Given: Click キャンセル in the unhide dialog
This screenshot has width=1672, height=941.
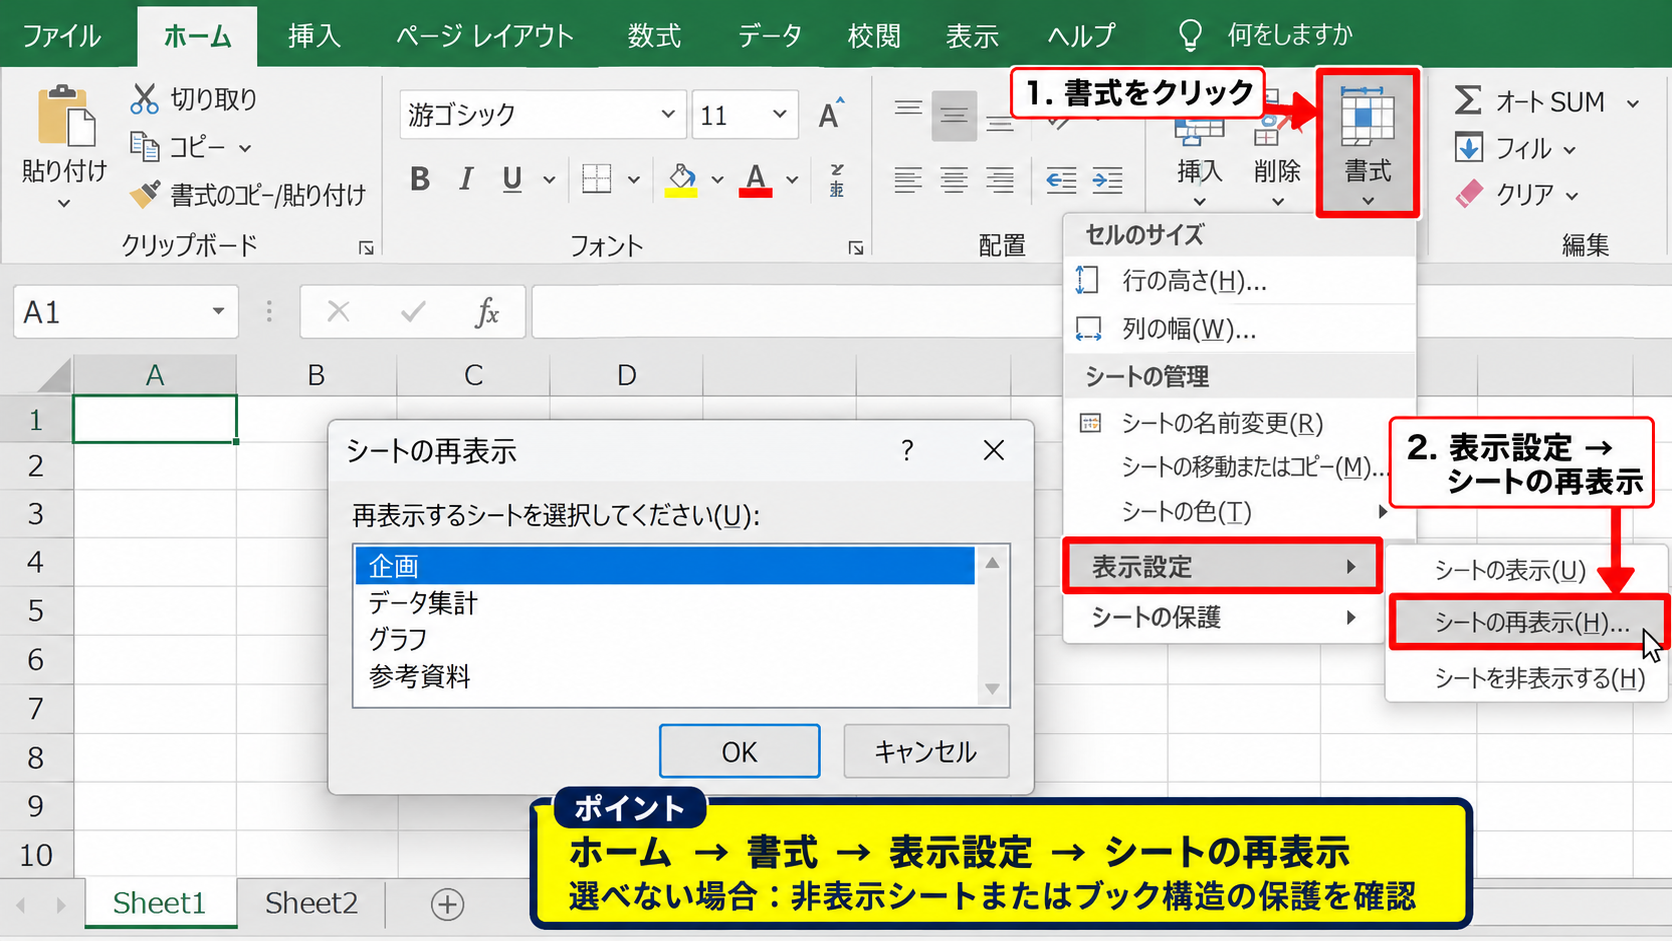Looking at the screenshot, I should [926, 751].
